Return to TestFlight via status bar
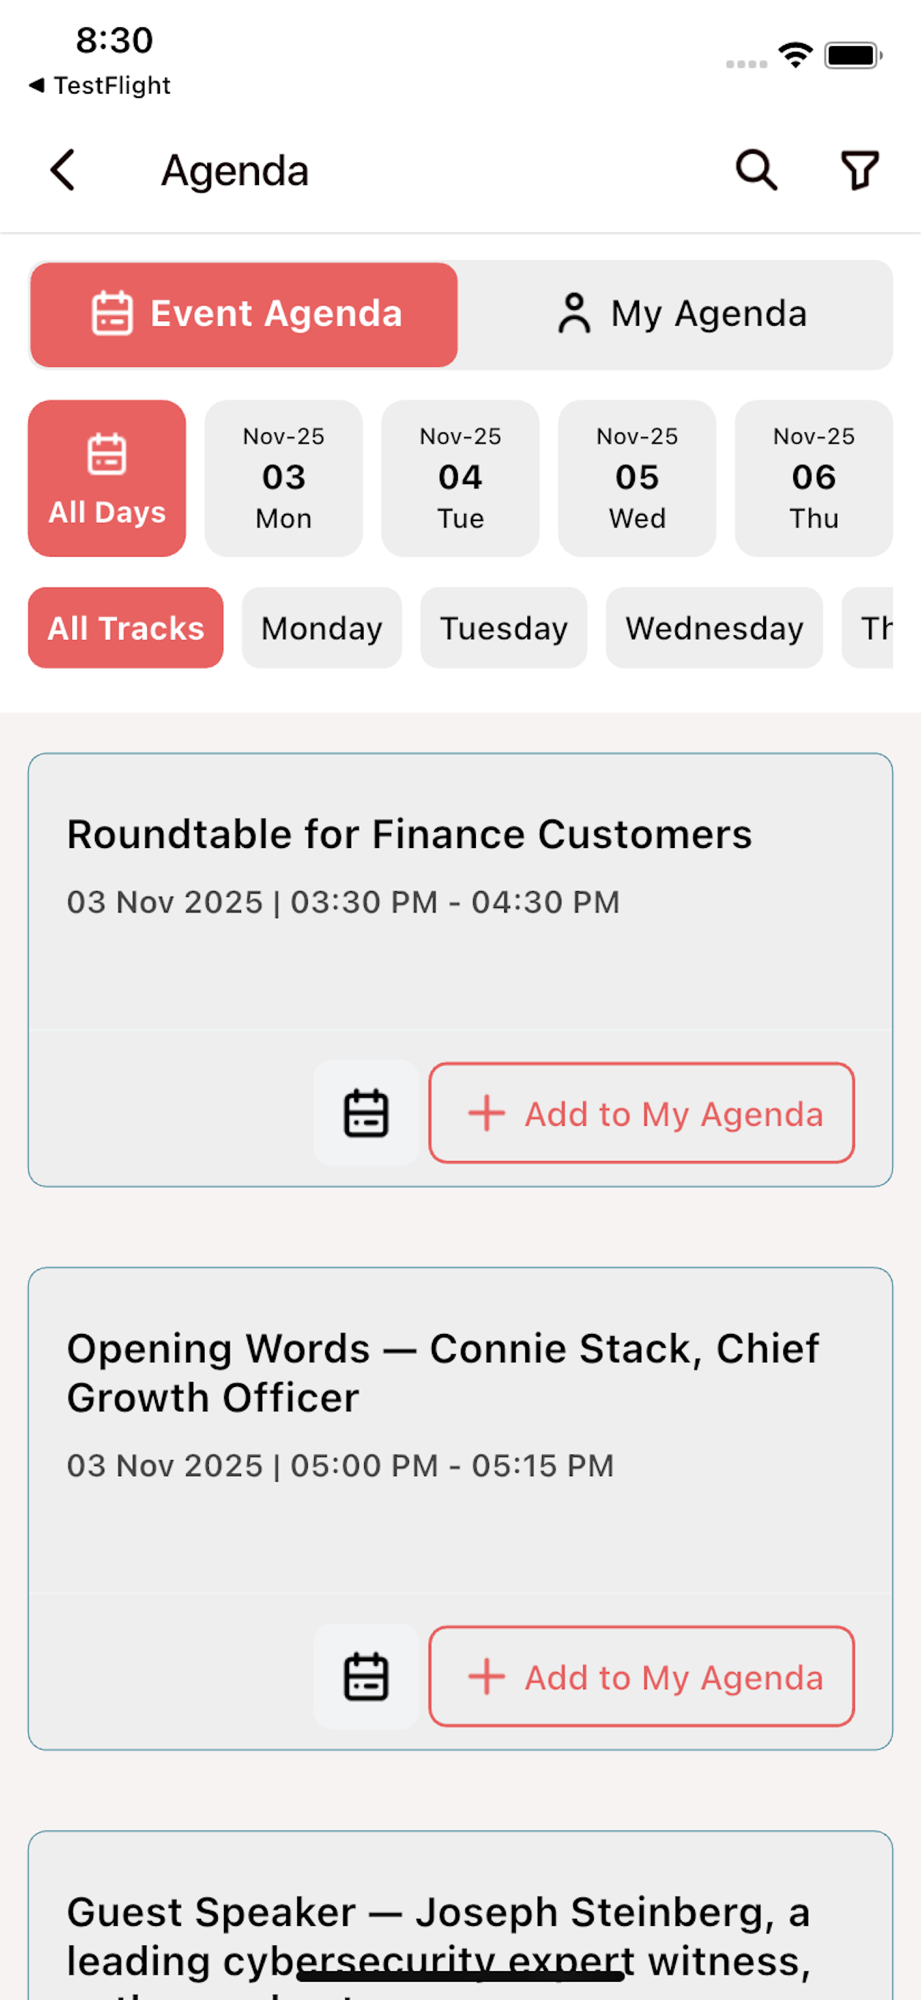921x2000 pixels. (x=100, y=86)
